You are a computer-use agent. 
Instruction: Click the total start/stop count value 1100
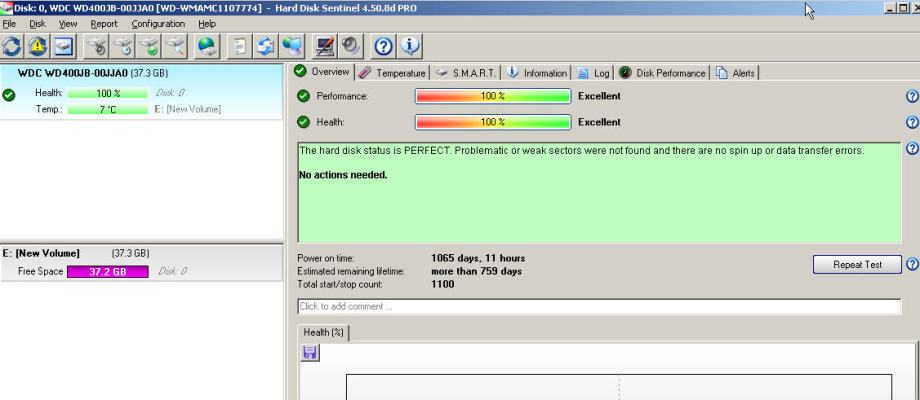pyautogui.click(x=443, y=284)
